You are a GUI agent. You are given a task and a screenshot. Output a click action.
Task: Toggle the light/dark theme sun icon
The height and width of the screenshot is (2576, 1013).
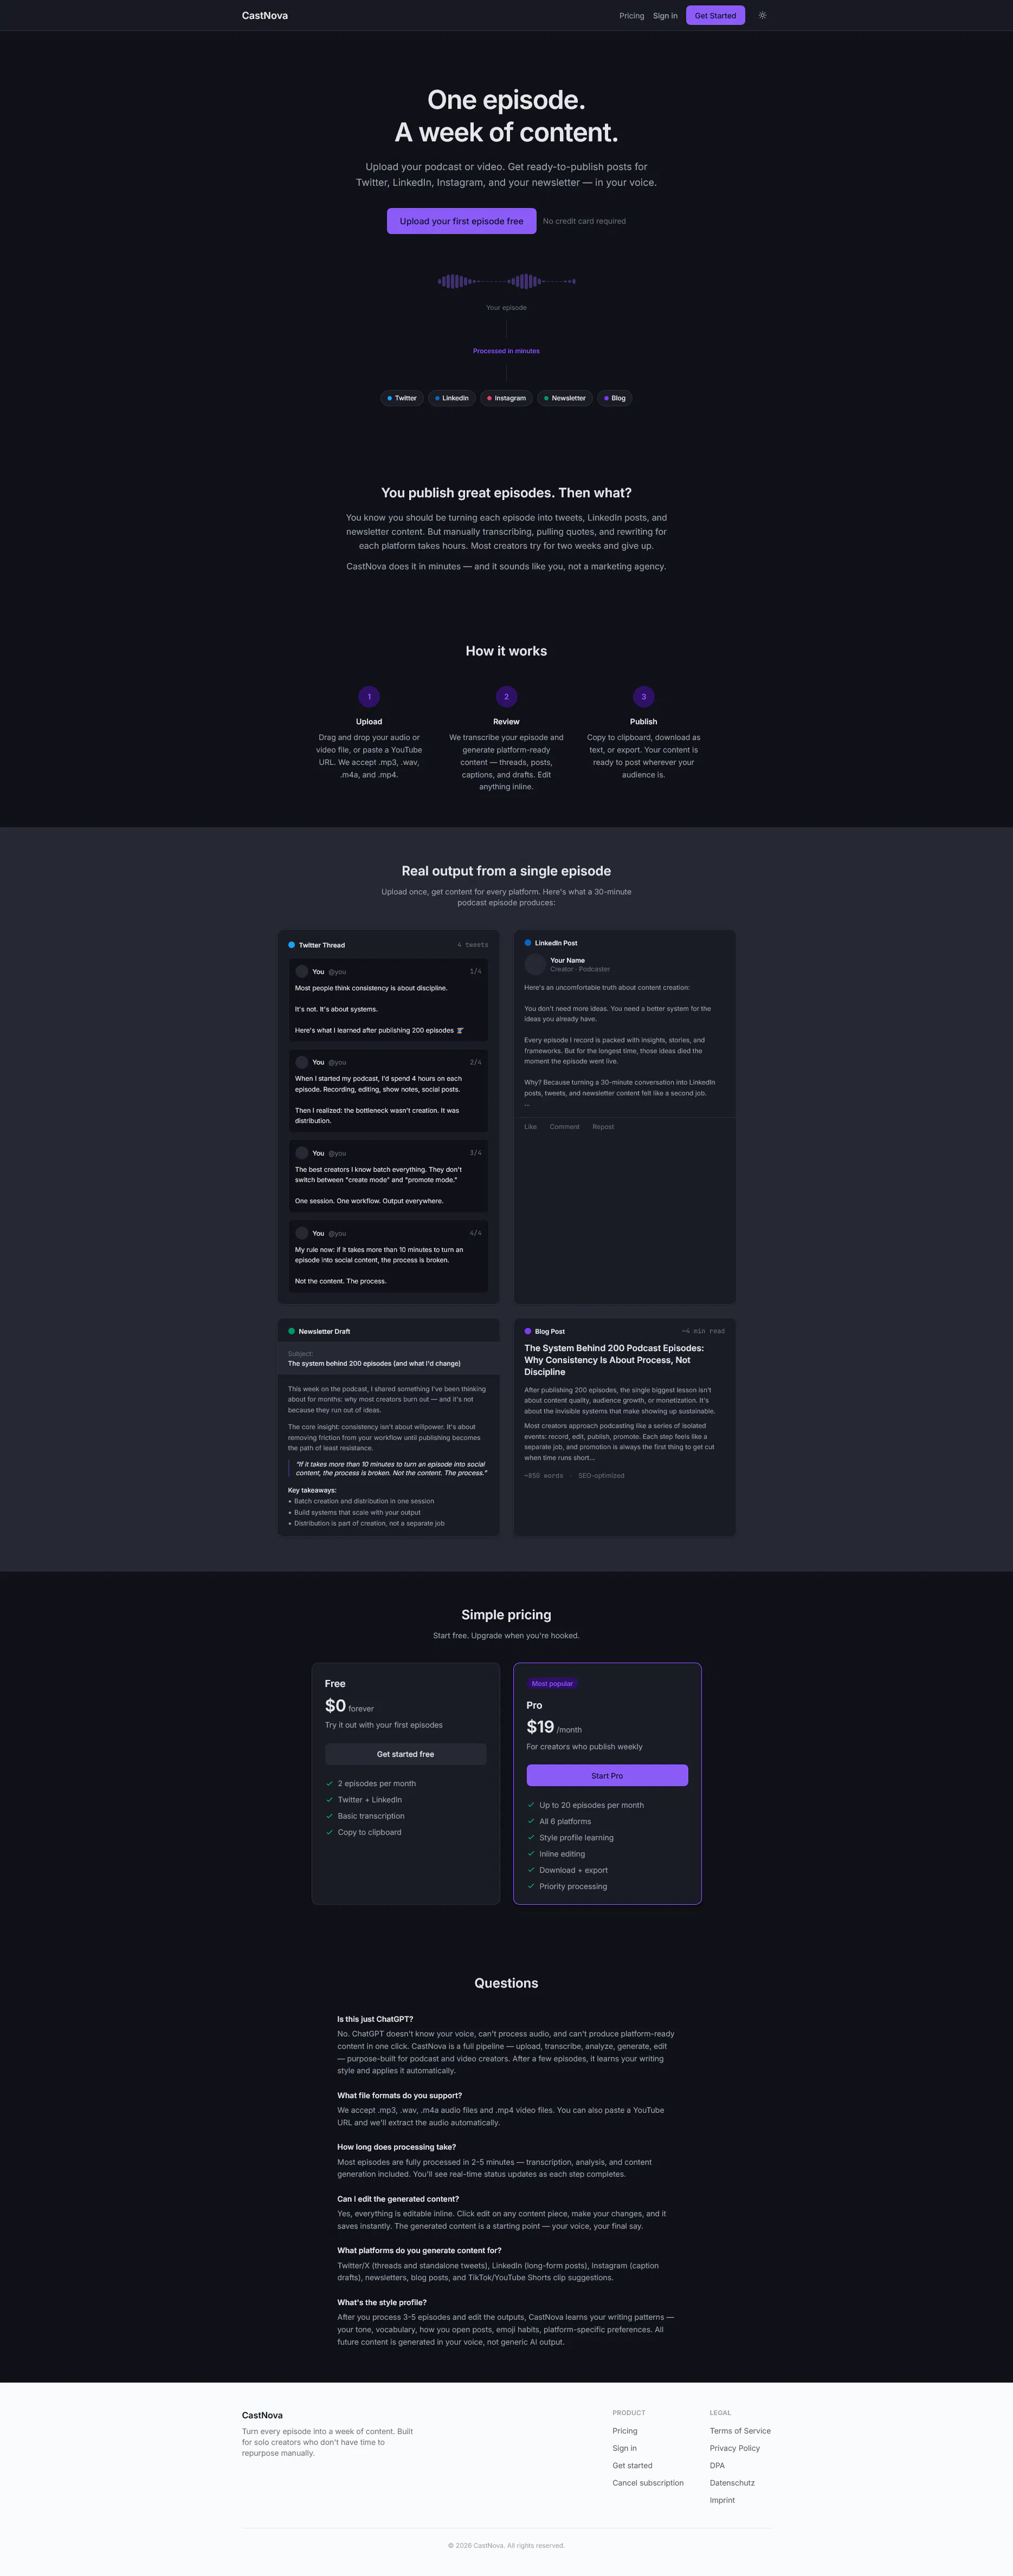[x=762, y=15]
